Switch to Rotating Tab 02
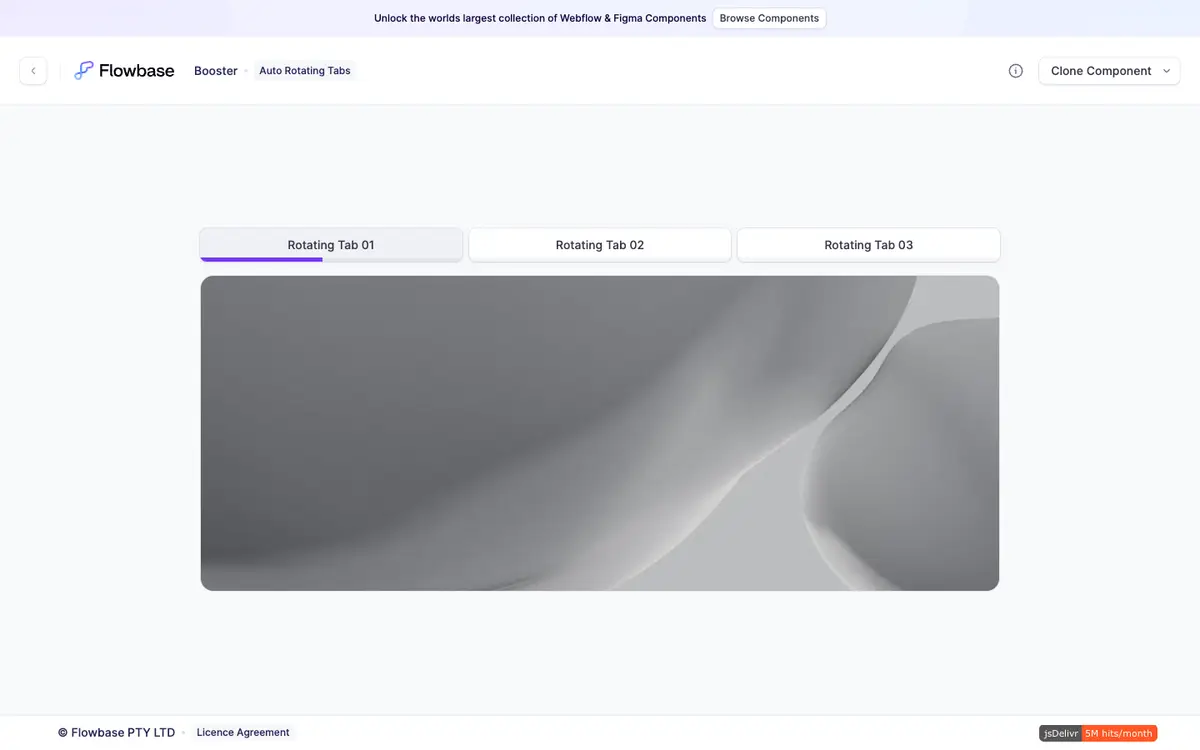Screen dimensions: 1200x750 coord(600,245)
